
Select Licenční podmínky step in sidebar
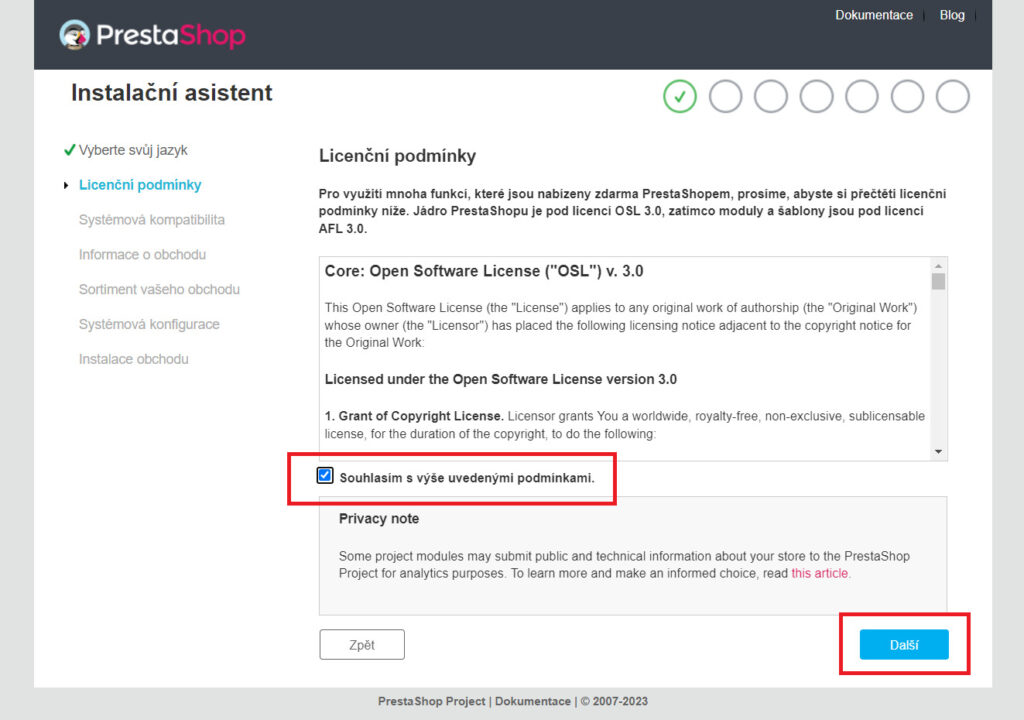coord(140,185)
